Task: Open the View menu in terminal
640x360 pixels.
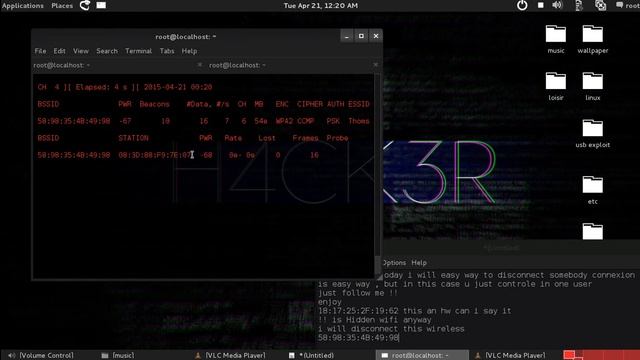Action: tap(81, 51)
